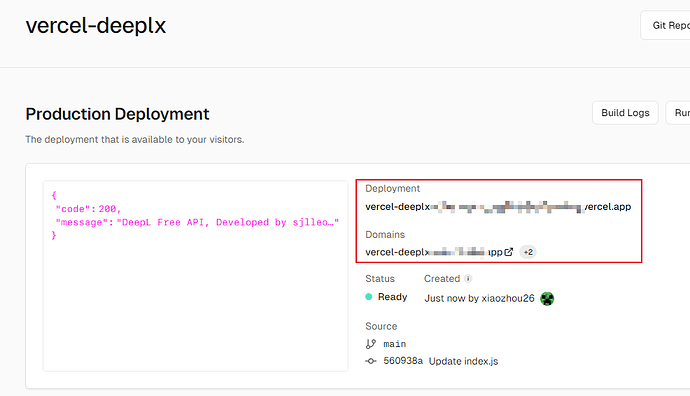690x396 pixels.
Task: Click the Status label
Action: (380, 279)
